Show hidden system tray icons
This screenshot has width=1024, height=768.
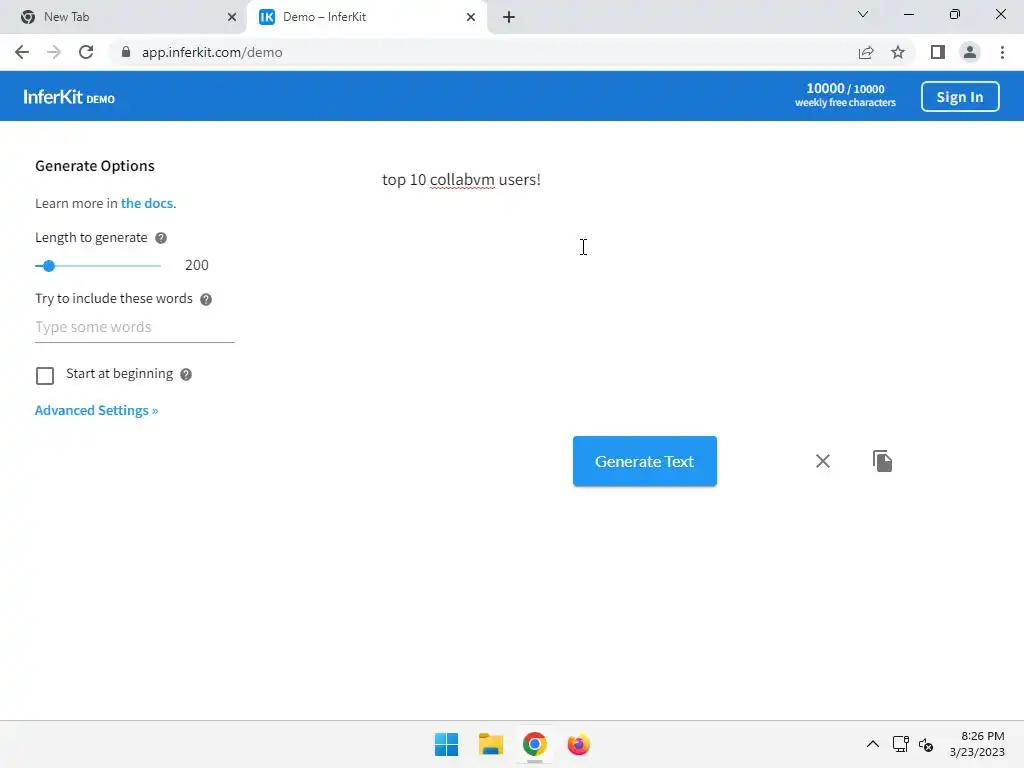[872, 744]
